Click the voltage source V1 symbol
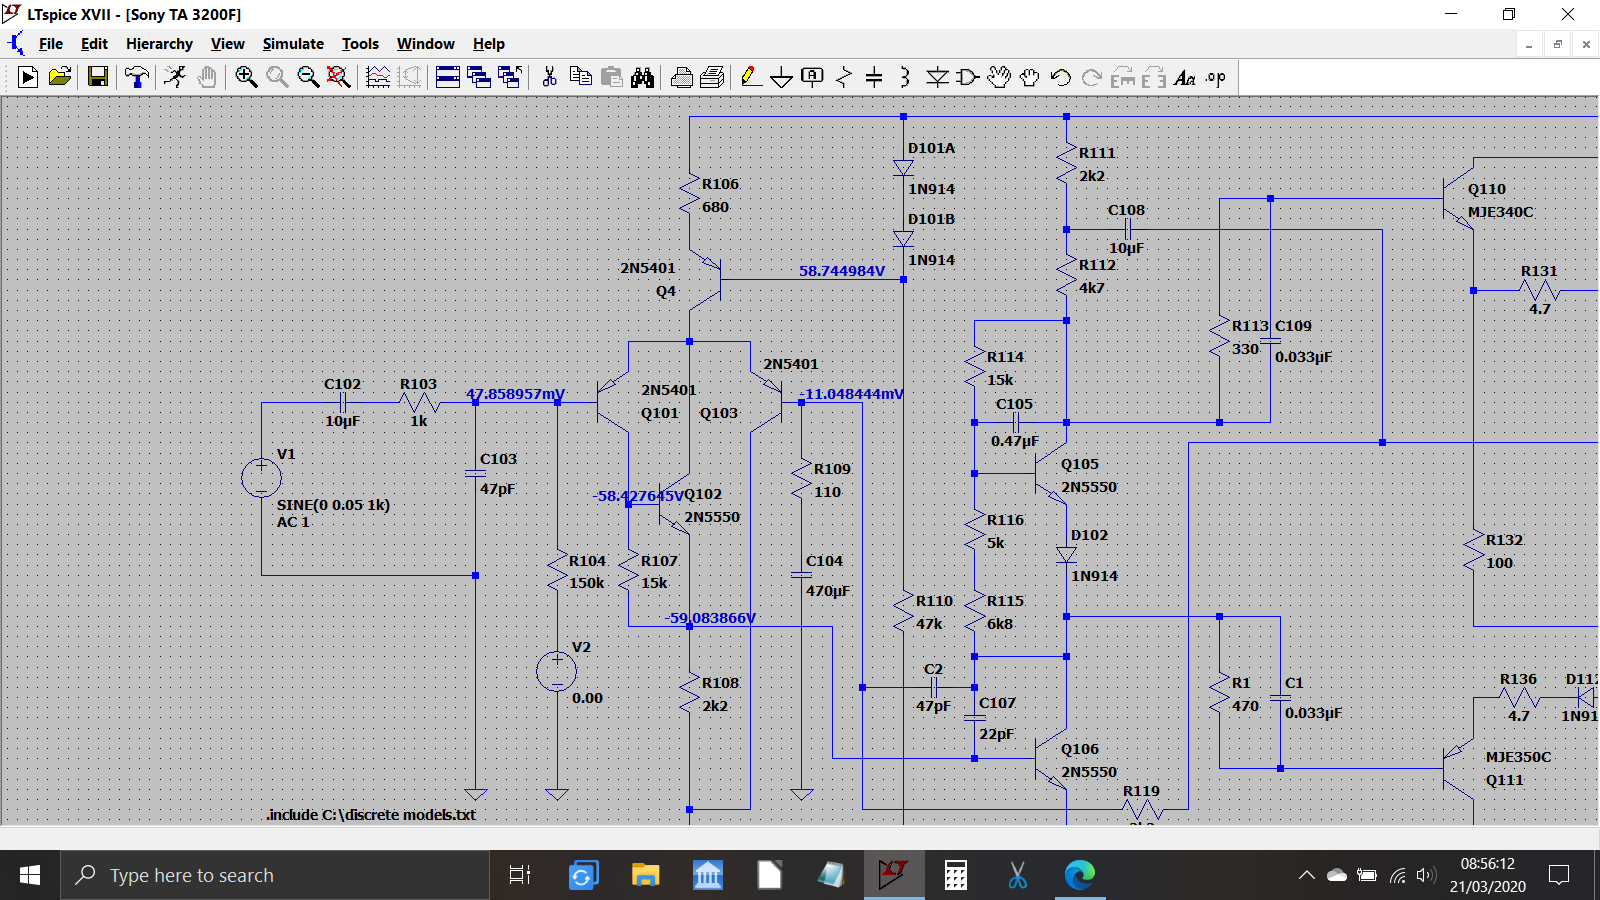Screen dimensions: 1600x900 [x=261, y=477]
